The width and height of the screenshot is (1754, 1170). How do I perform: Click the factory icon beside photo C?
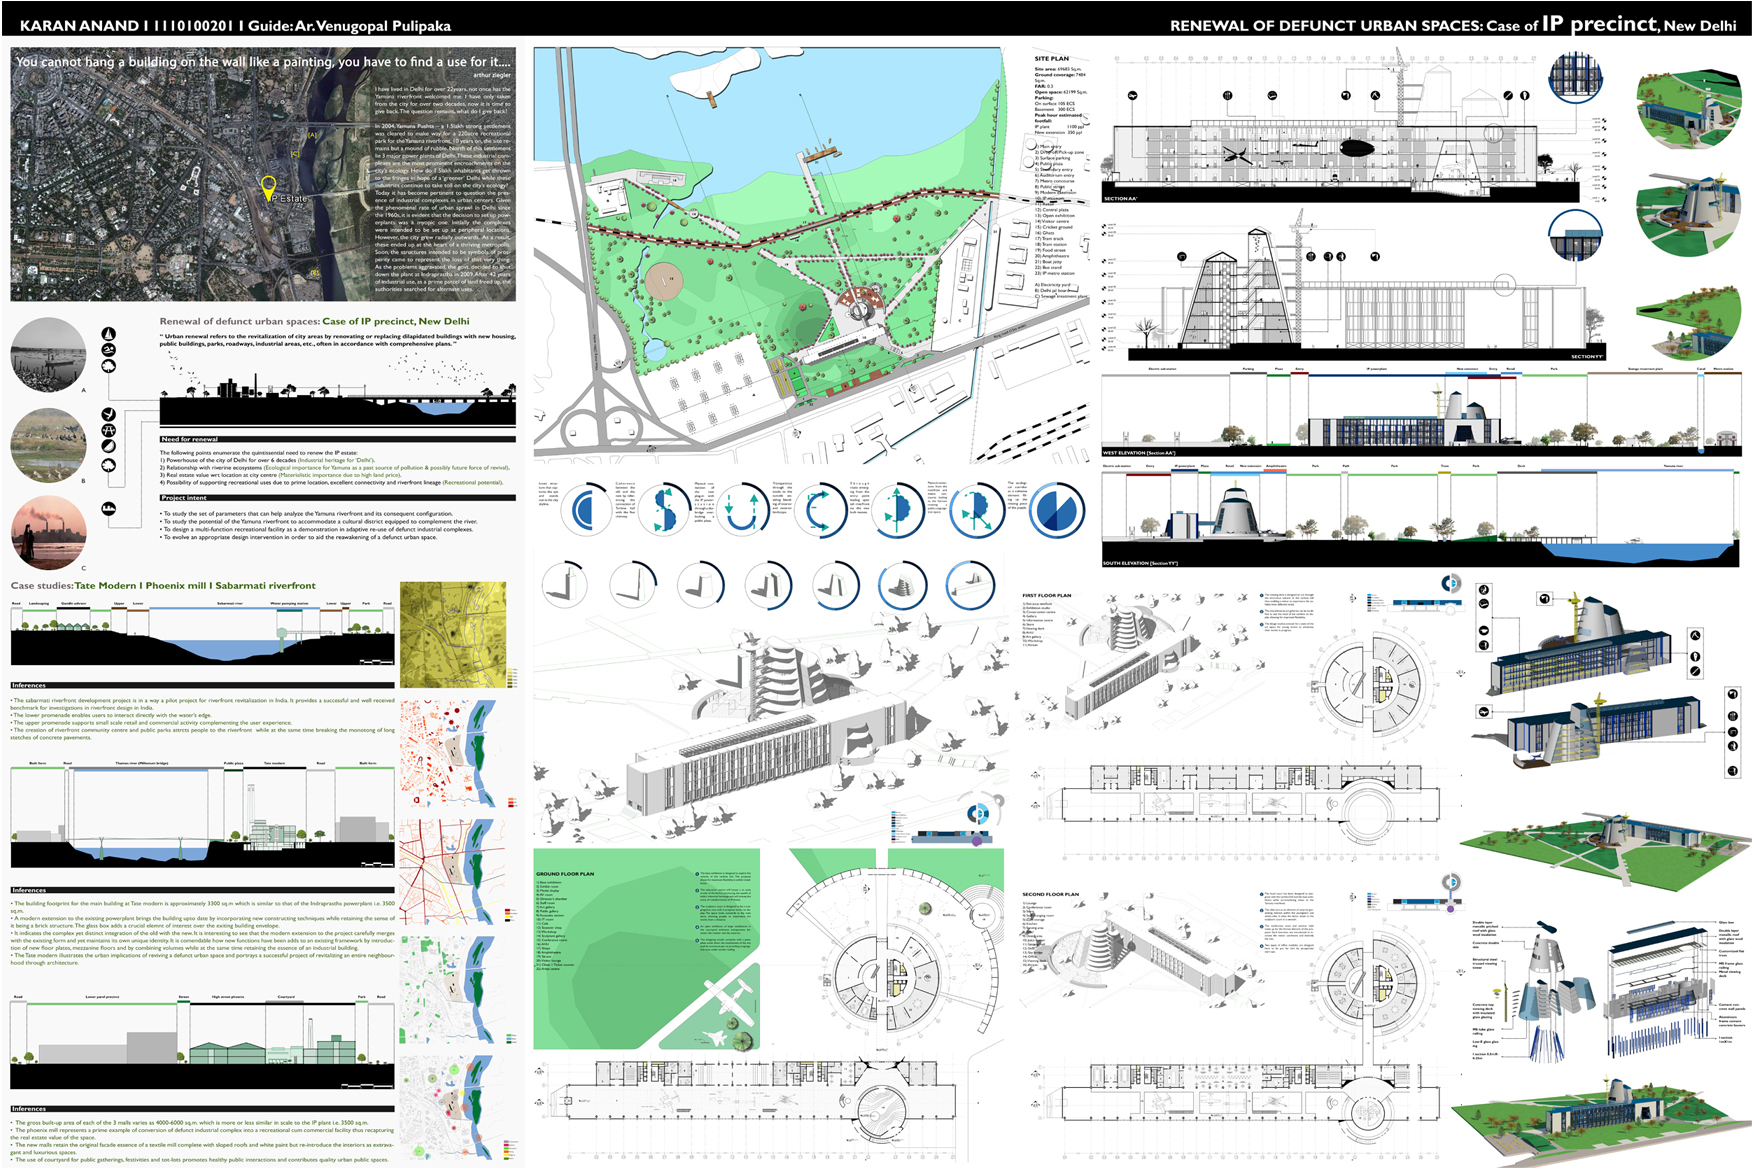pos(109,509)
